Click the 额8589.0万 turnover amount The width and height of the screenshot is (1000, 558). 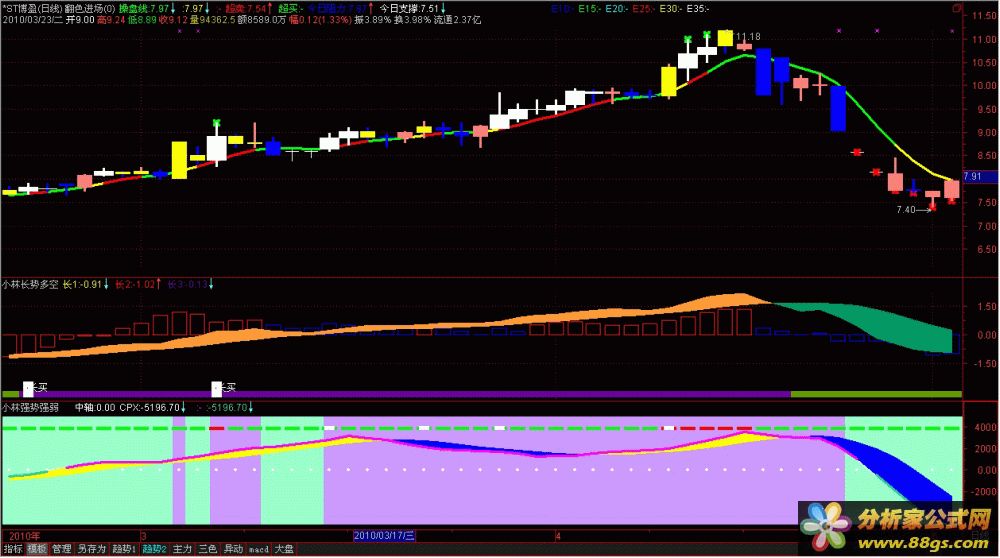coord(261,20)
